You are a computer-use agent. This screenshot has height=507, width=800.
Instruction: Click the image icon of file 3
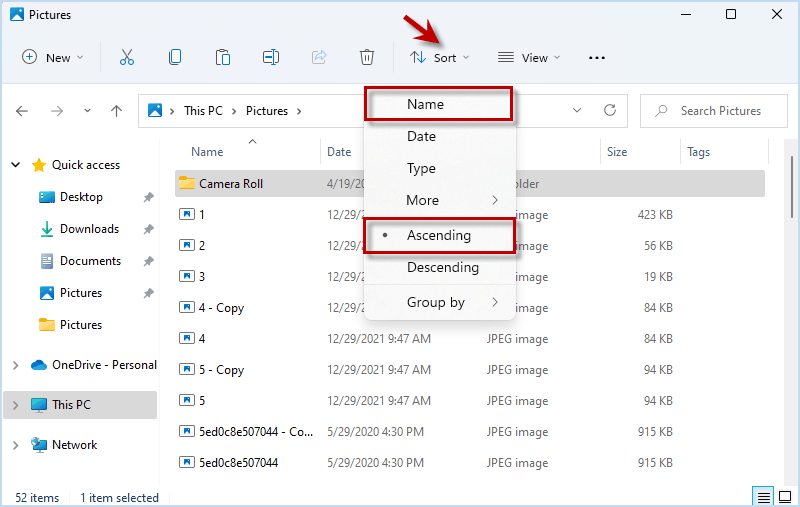click(x=187, y=276)
